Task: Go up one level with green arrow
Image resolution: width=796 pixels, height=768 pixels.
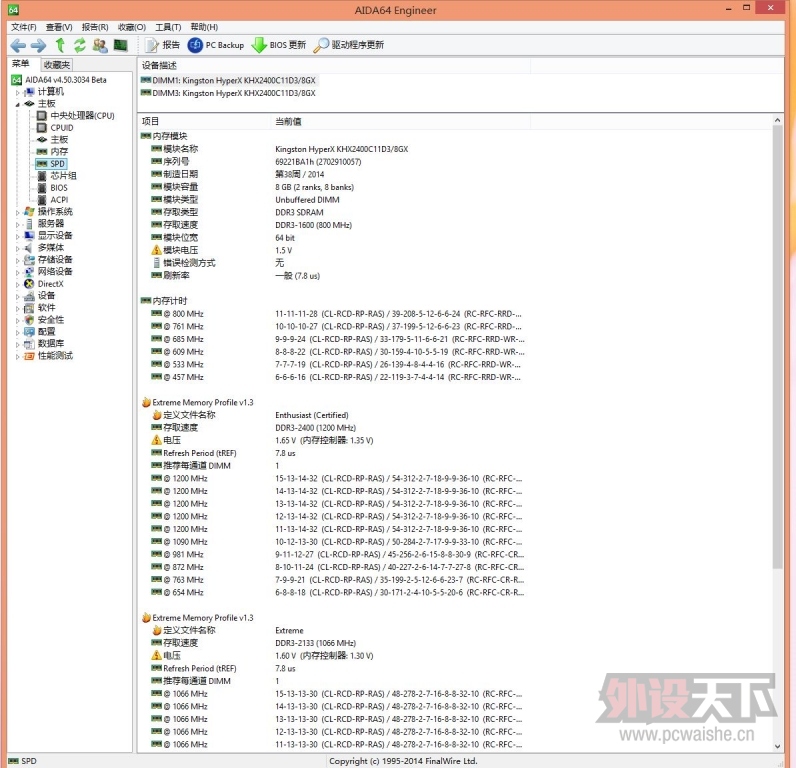Action: pyautogui.click(x=60, y=45)
